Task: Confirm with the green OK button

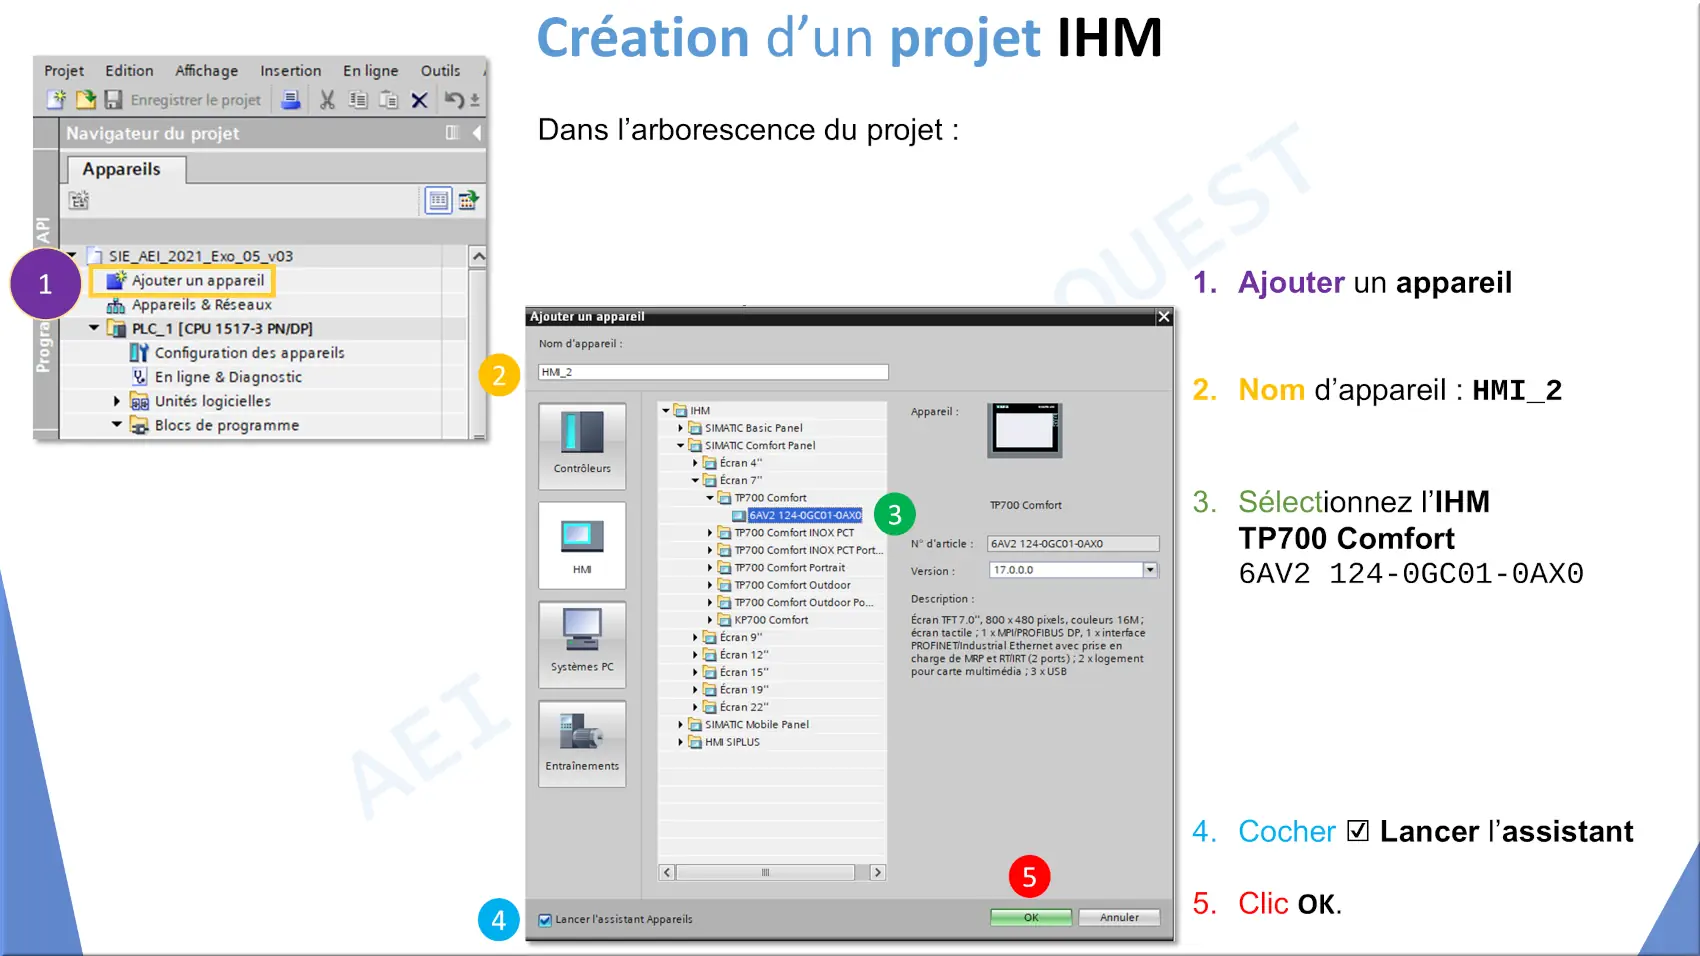Action: pos(1031,917)
